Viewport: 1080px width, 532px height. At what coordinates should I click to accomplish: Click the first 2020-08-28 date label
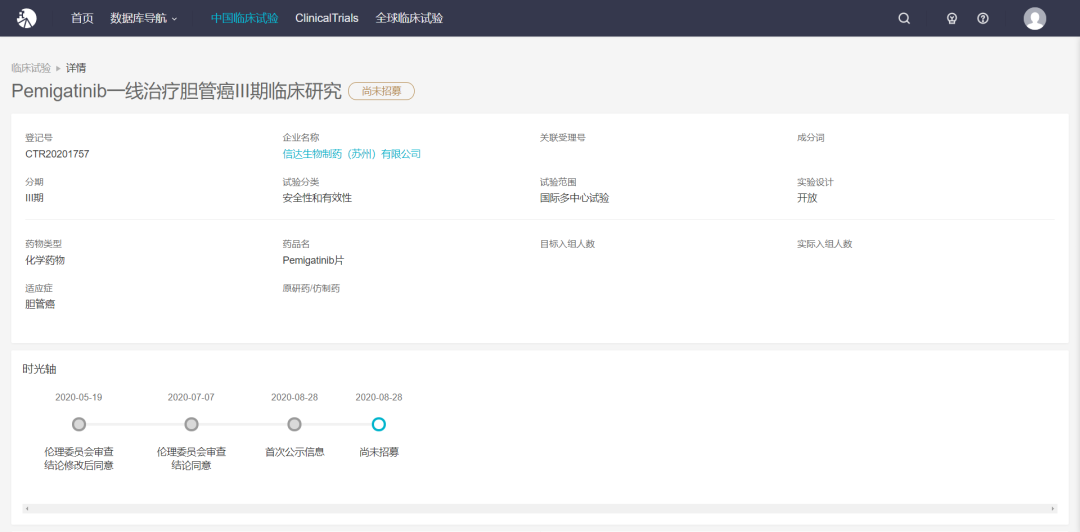coord(294,398)
